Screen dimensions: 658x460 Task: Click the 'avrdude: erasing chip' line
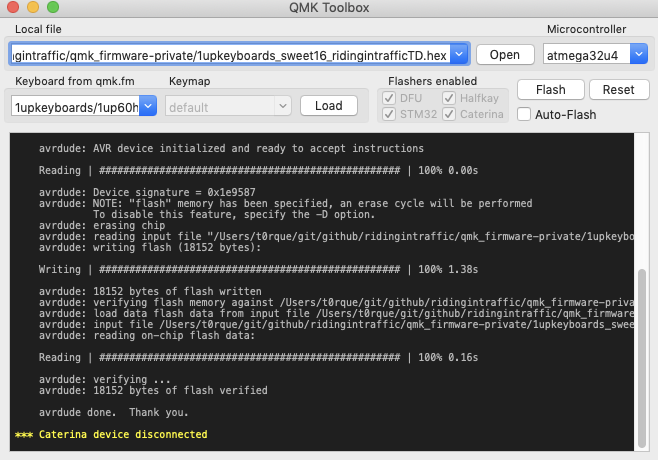(102, 225)
